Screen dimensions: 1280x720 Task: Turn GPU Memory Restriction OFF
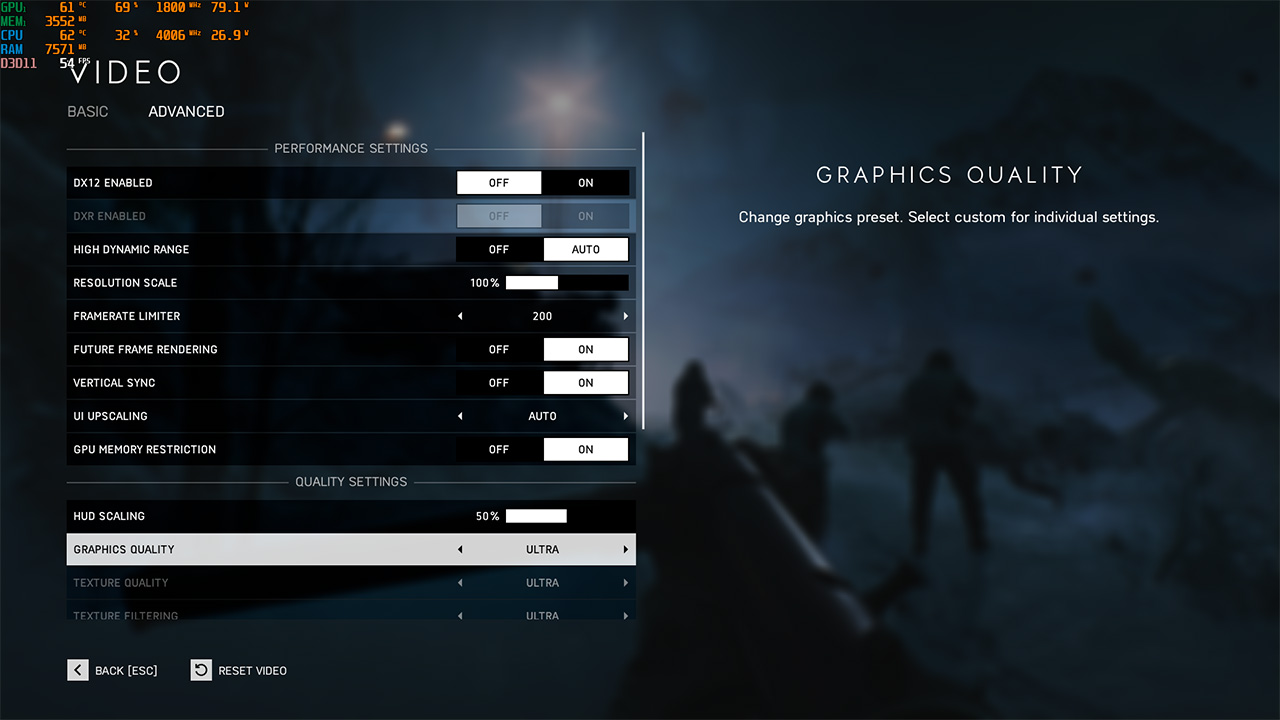pos(499,449)
